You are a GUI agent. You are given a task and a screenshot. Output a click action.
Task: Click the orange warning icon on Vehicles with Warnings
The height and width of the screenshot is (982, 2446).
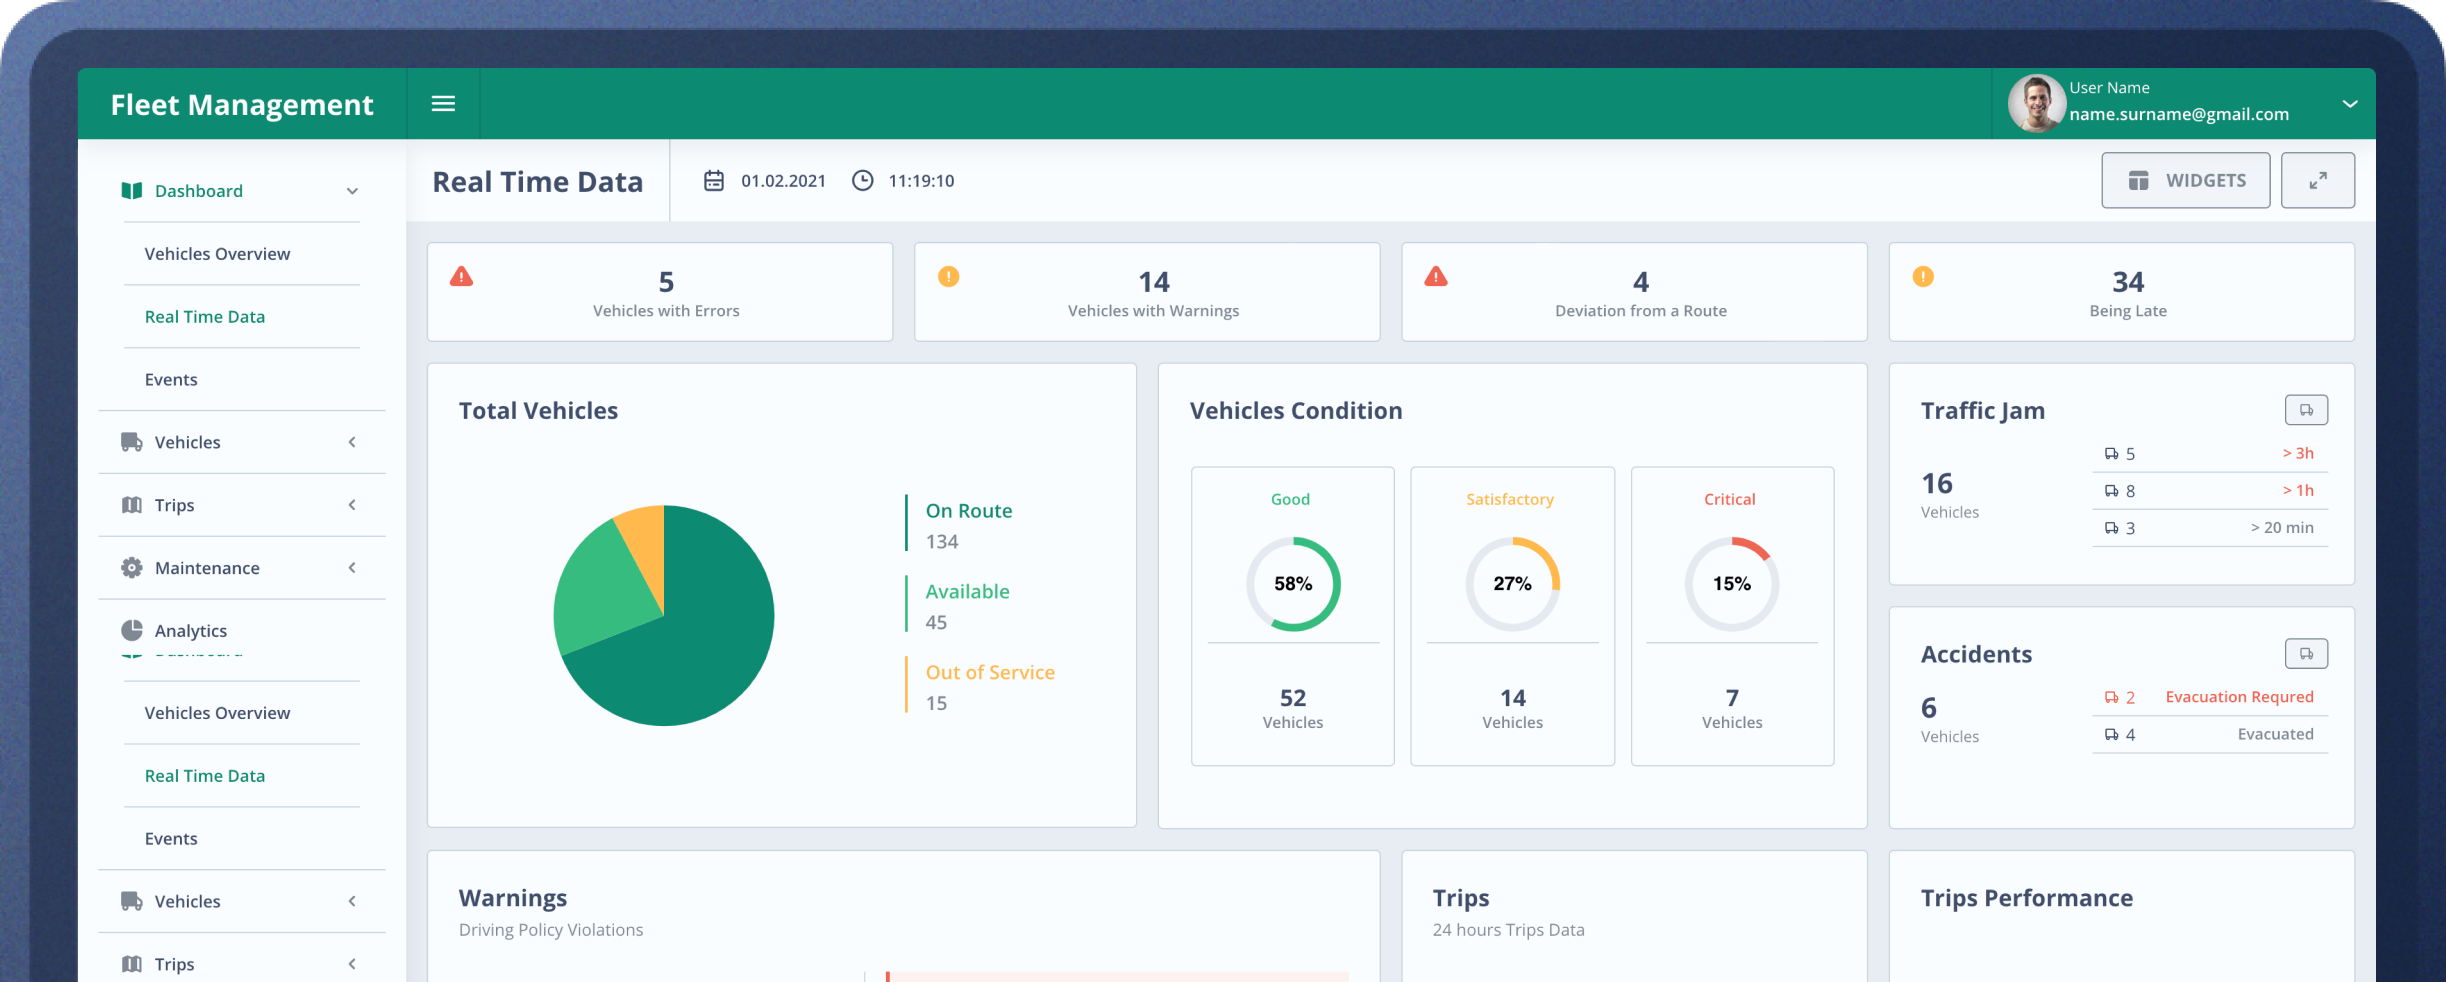point(949,277)
